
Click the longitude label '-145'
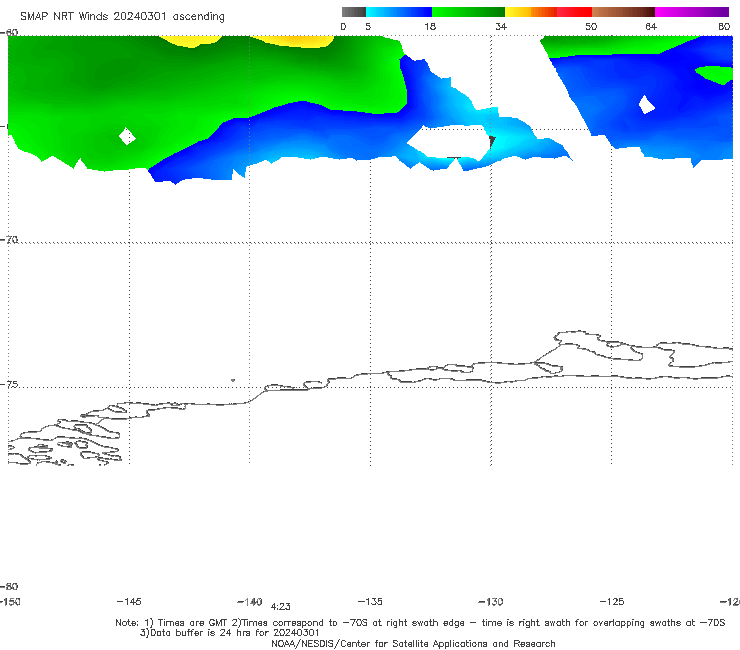(129, 601)
